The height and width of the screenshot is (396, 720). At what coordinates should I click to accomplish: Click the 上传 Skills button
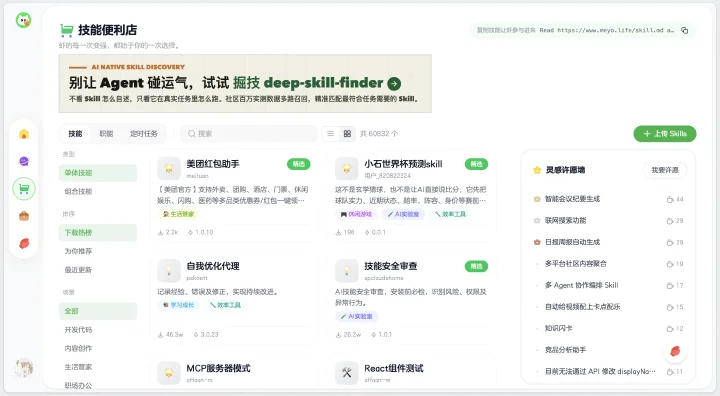click(664, 134)
